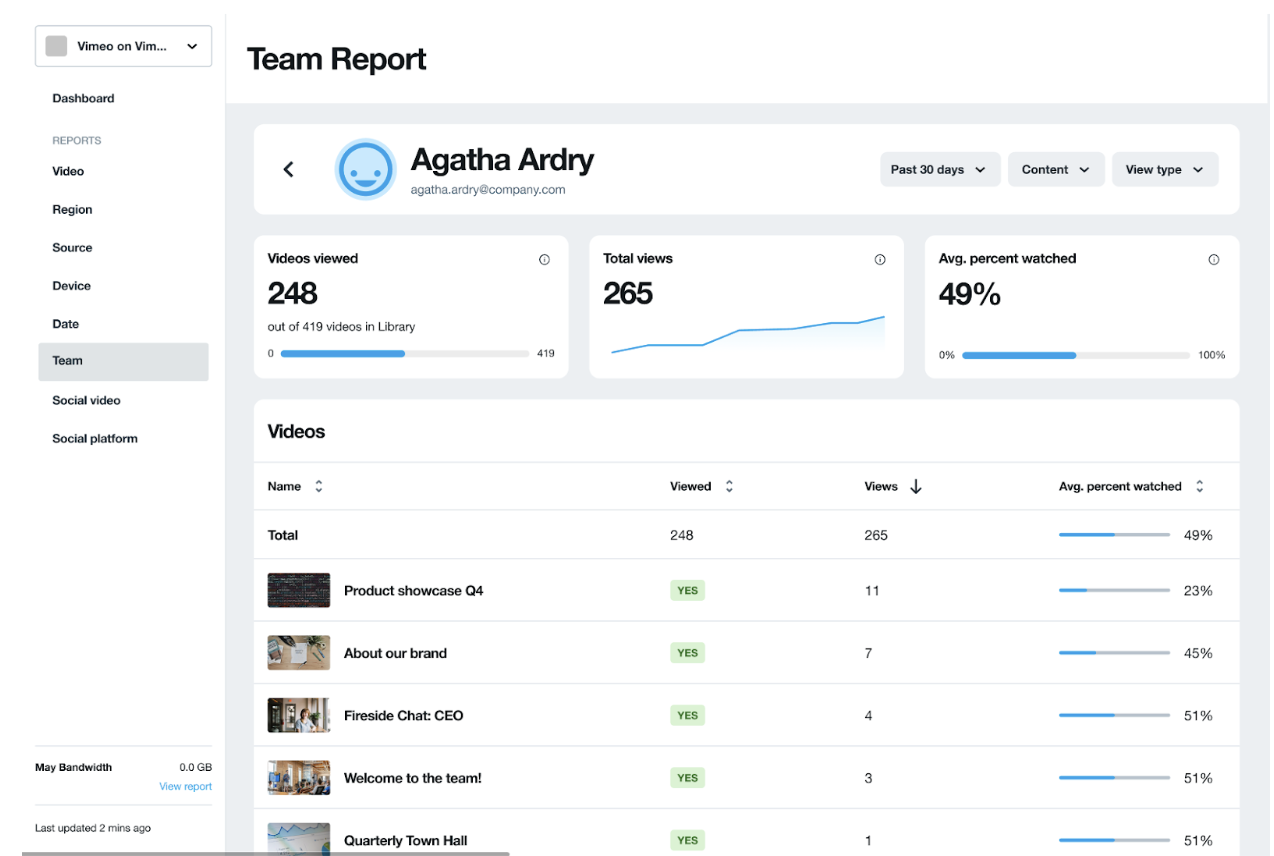
Task: Sort by Avg. percent watched column arrows
Action: pyautogui.click(x=1199, y=487)
